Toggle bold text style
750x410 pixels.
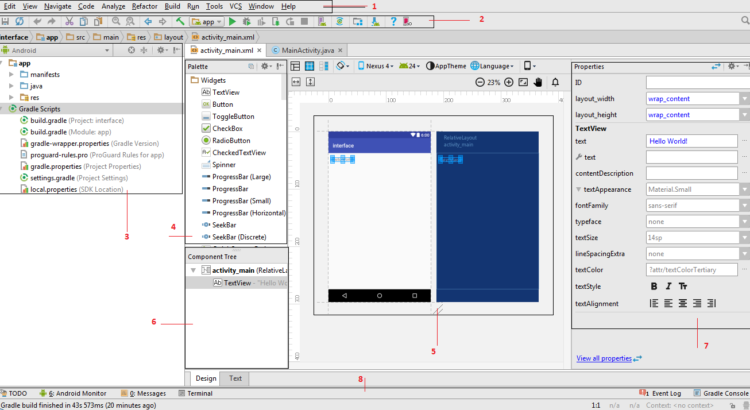pos(654,287)
